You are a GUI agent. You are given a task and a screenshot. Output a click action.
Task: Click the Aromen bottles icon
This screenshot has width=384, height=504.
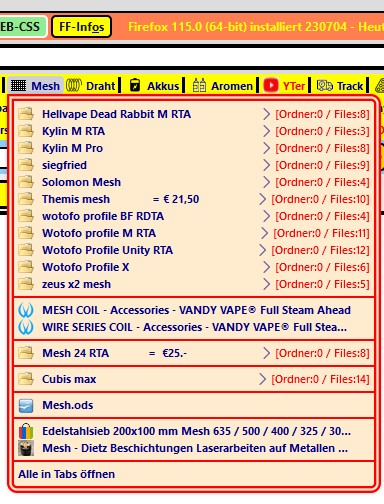click(x=199, y=85)
